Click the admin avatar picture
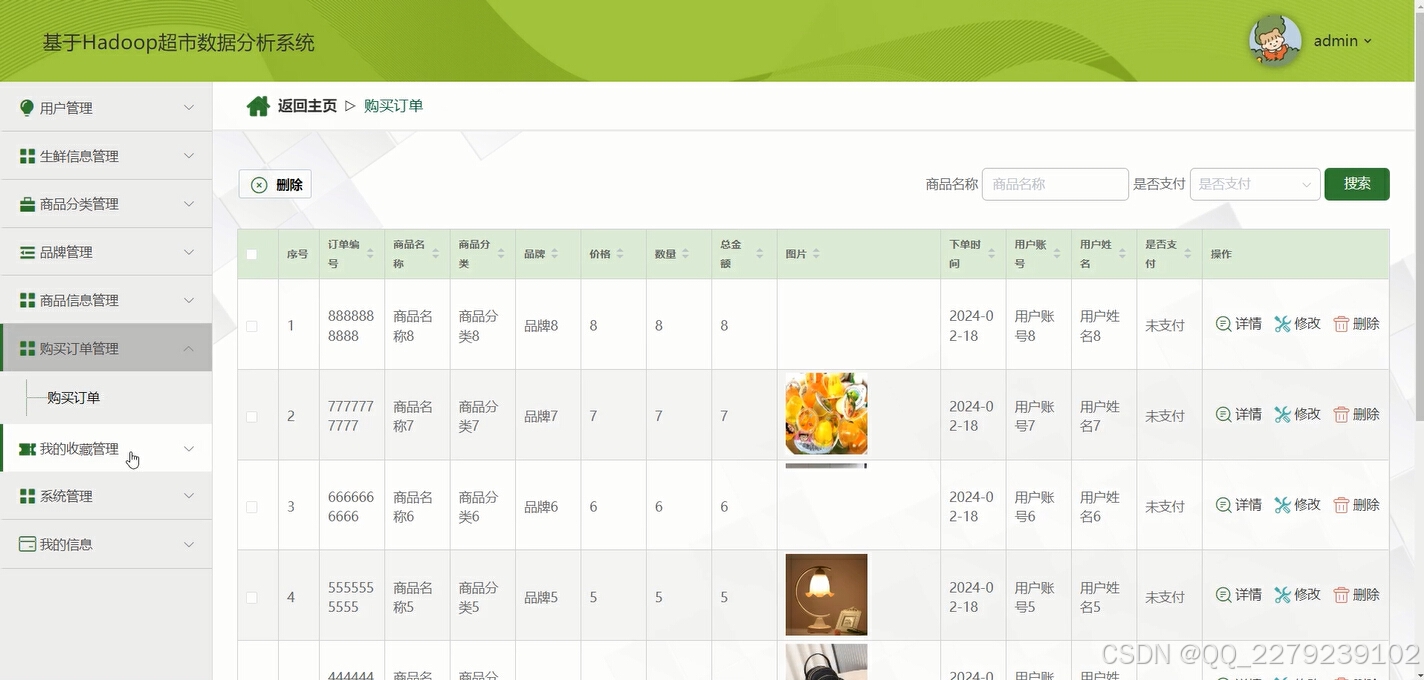 click(1275, 41)
